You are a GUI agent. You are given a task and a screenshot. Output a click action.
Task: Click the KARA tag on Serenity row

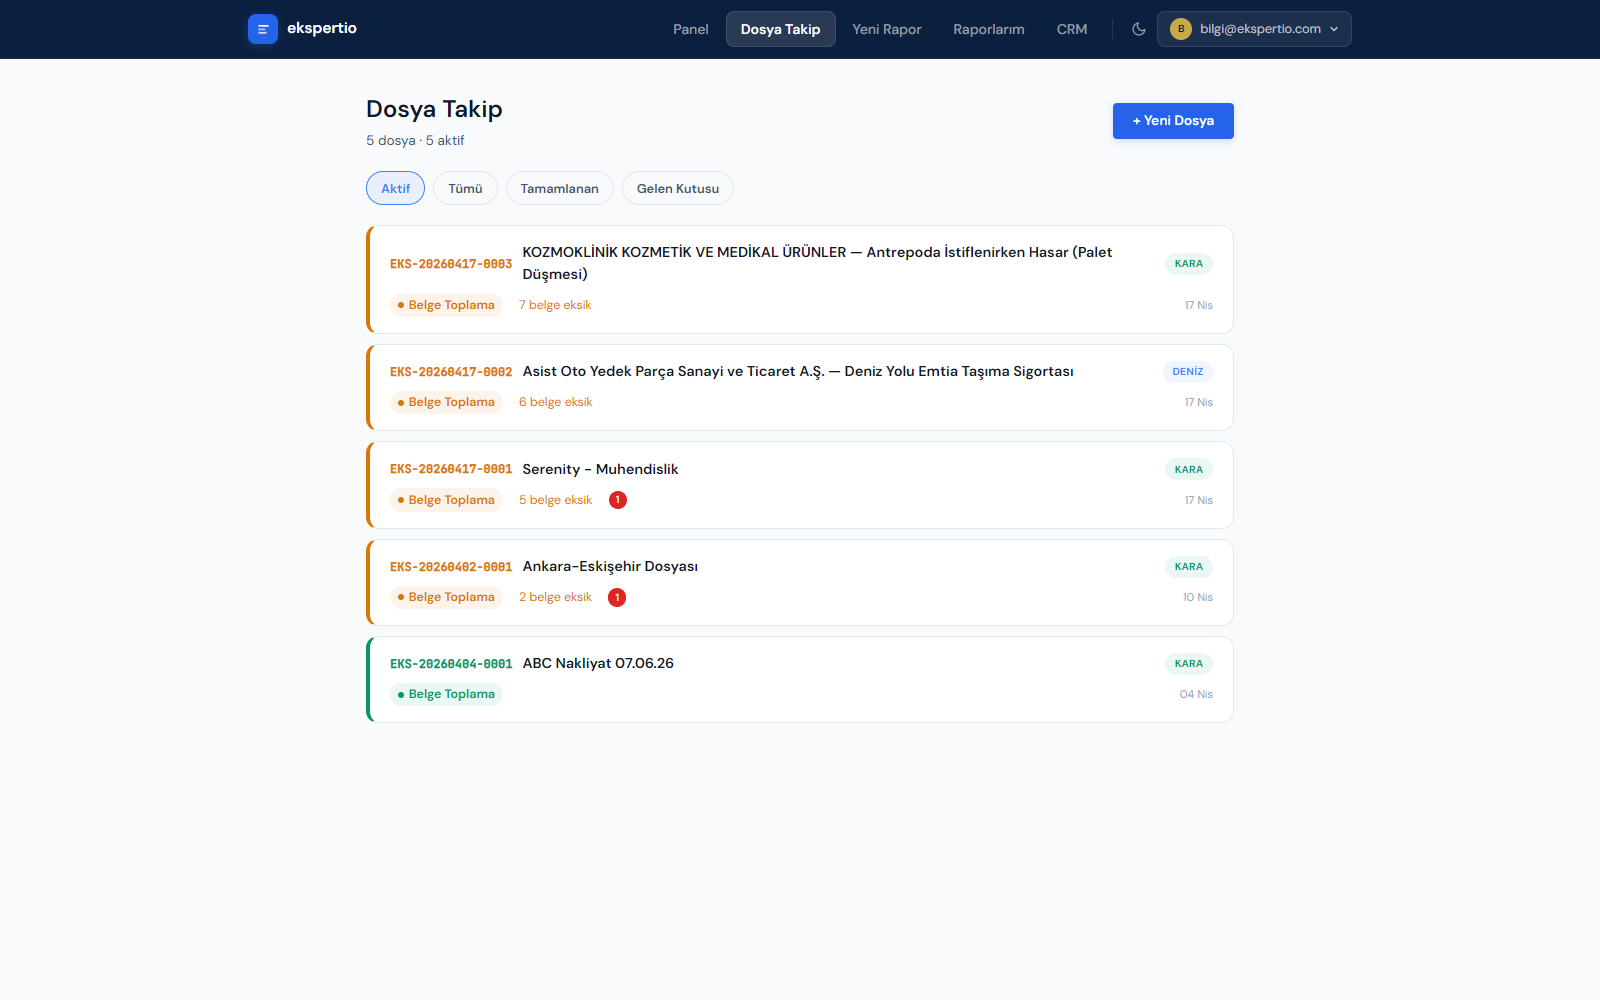pos(1188,469)
